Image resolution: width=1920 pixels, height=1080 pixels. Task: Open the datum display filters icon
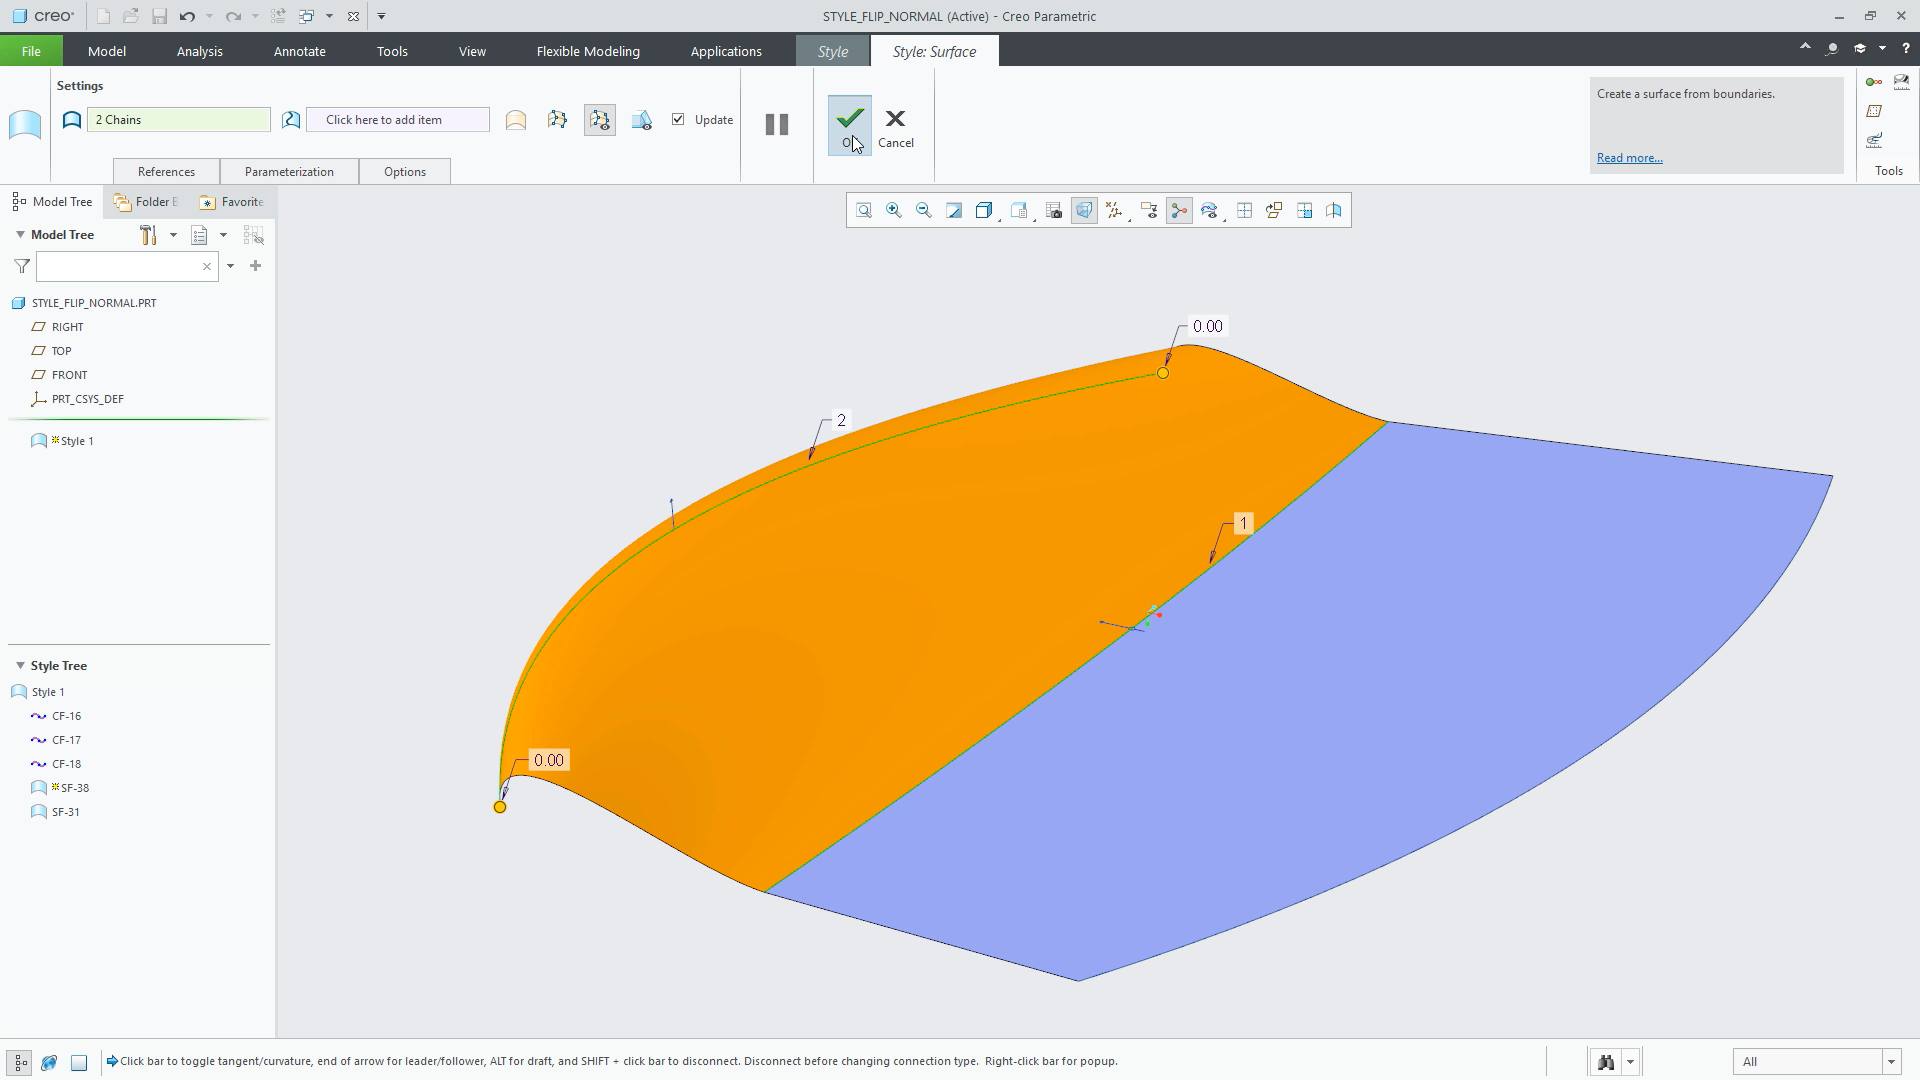pos(1114,211)
